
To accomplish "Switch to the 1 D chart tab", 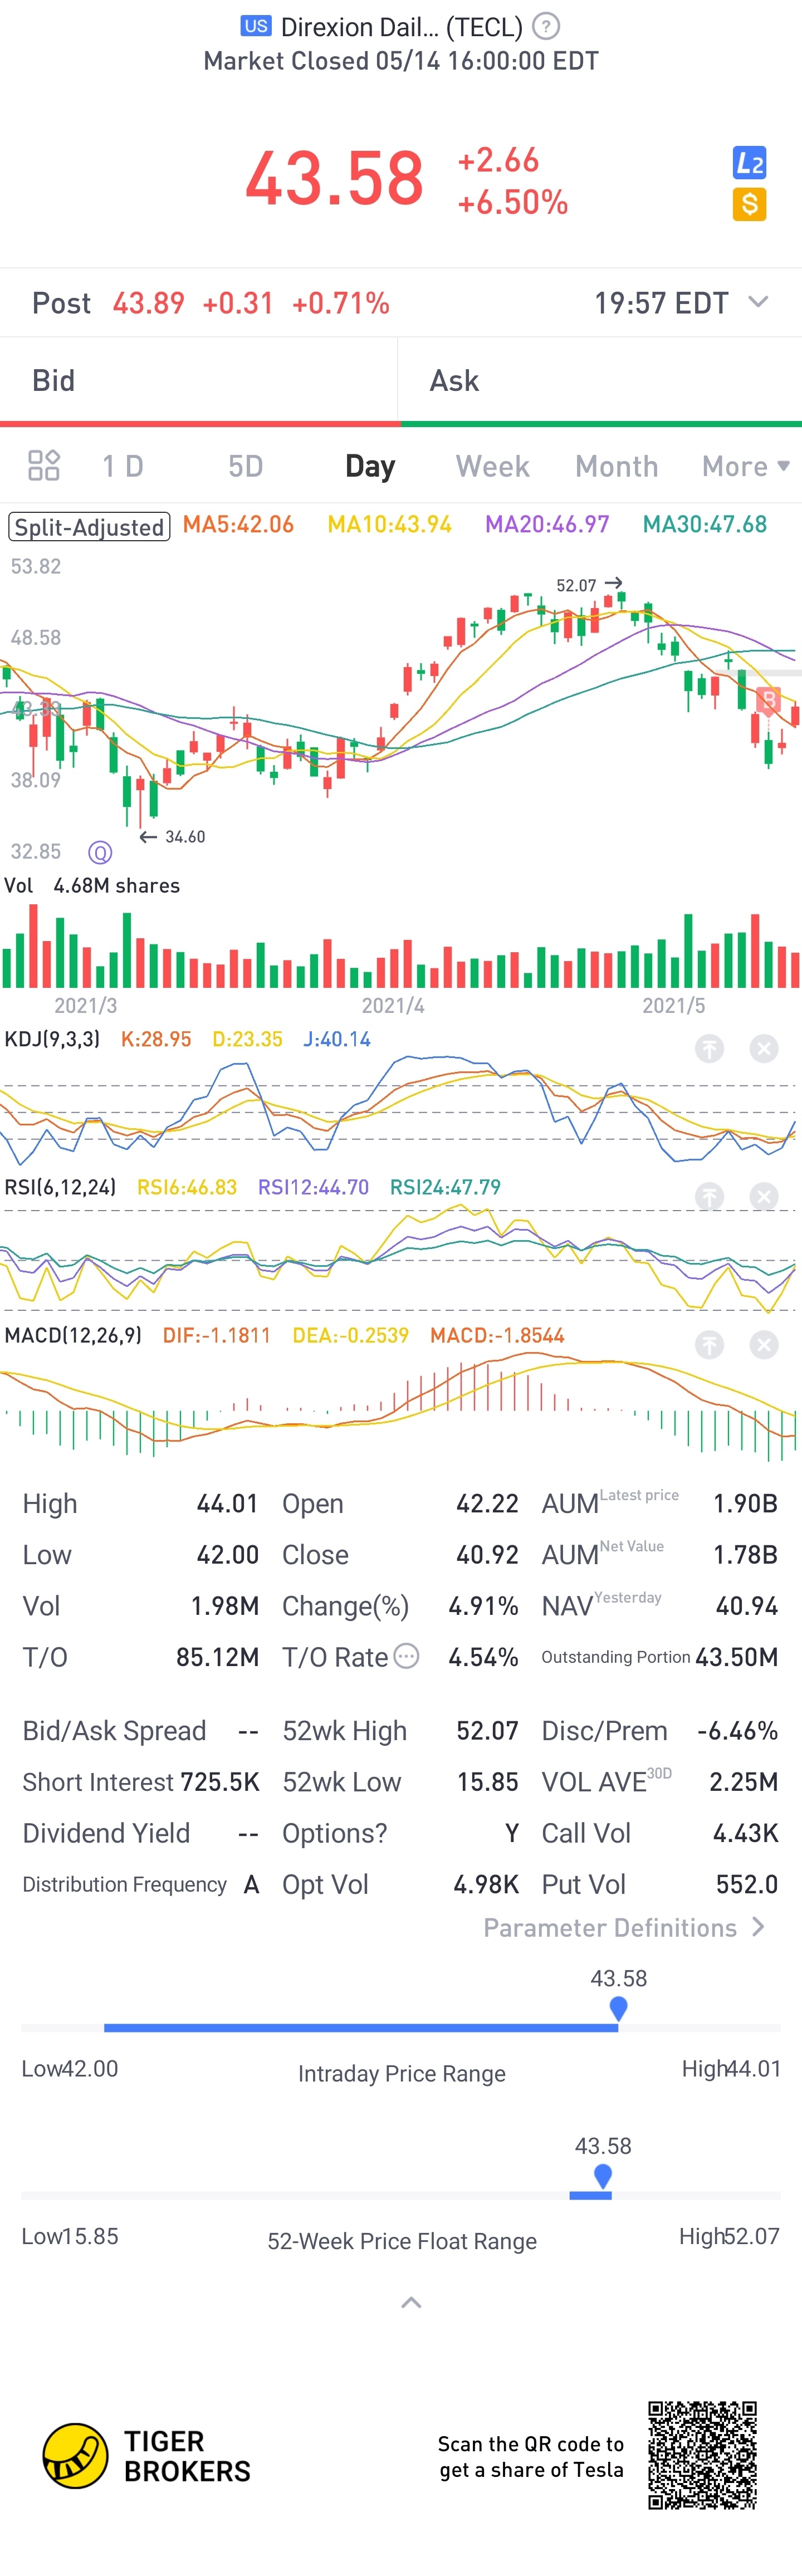I will (123, 466).
